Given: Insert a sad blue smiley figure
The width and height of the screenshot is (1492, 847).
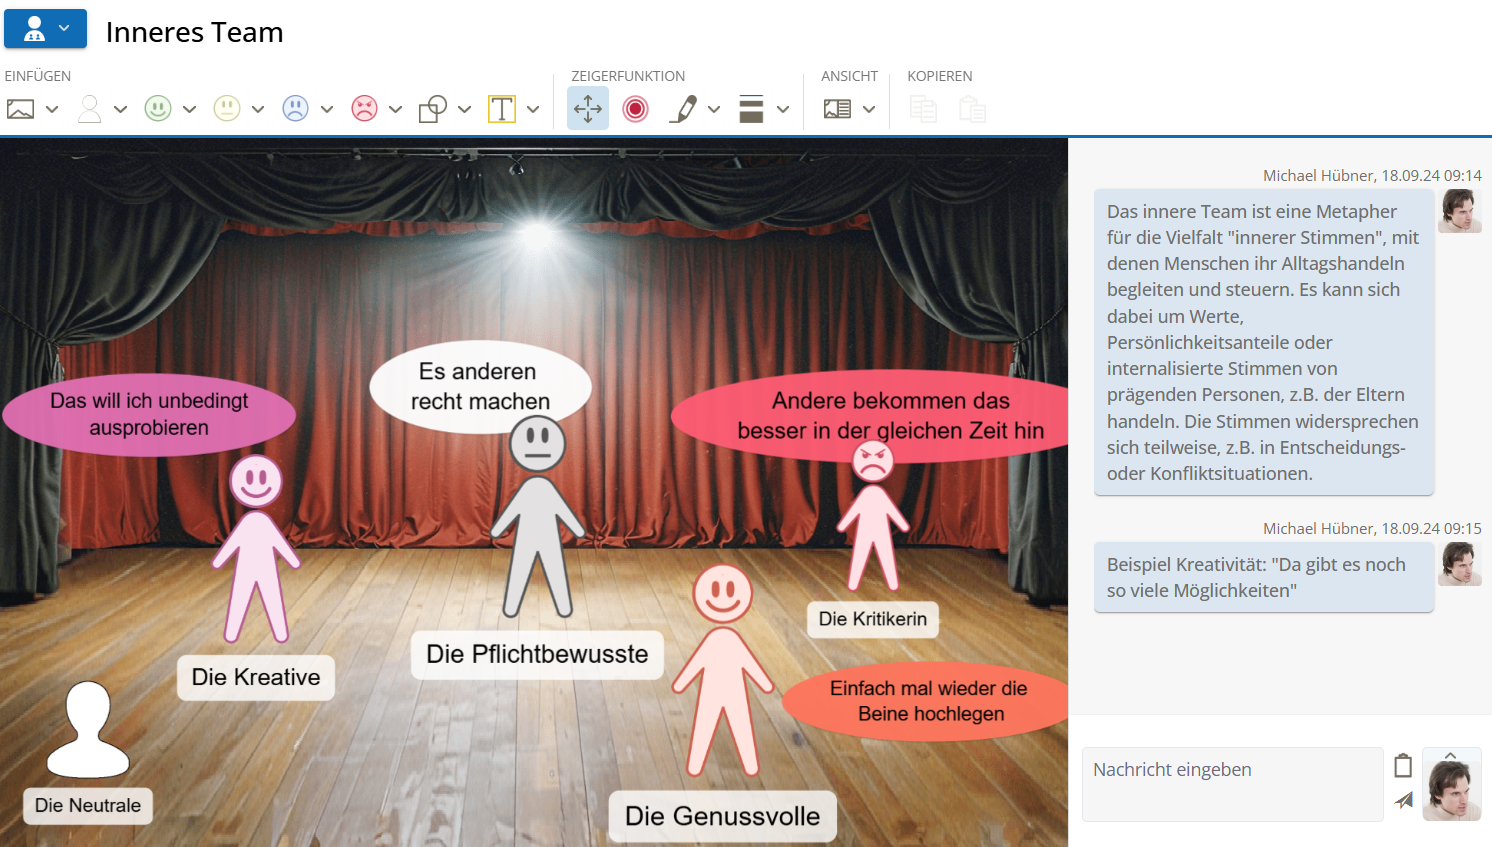Looking at the screenshot, I should [296, 109].
